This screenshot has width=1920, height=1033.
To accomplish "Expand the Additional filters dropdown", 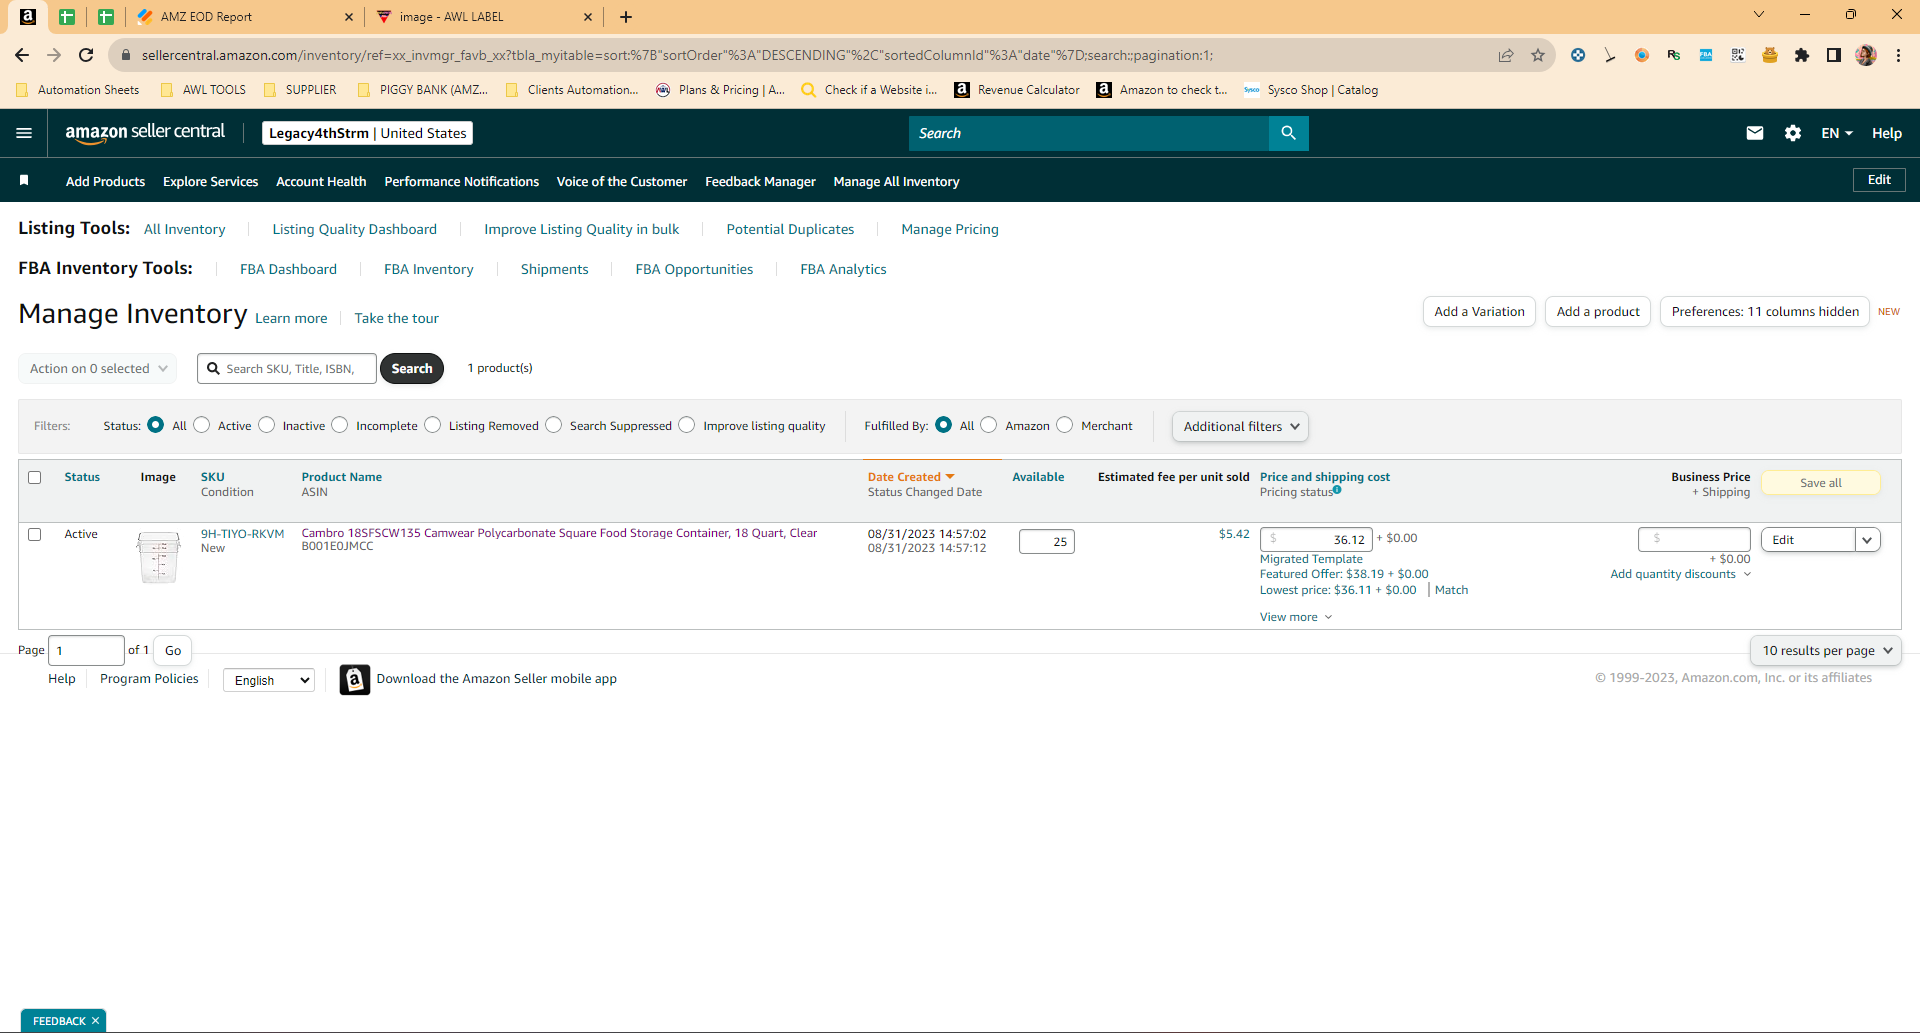I will [1240, 426].
